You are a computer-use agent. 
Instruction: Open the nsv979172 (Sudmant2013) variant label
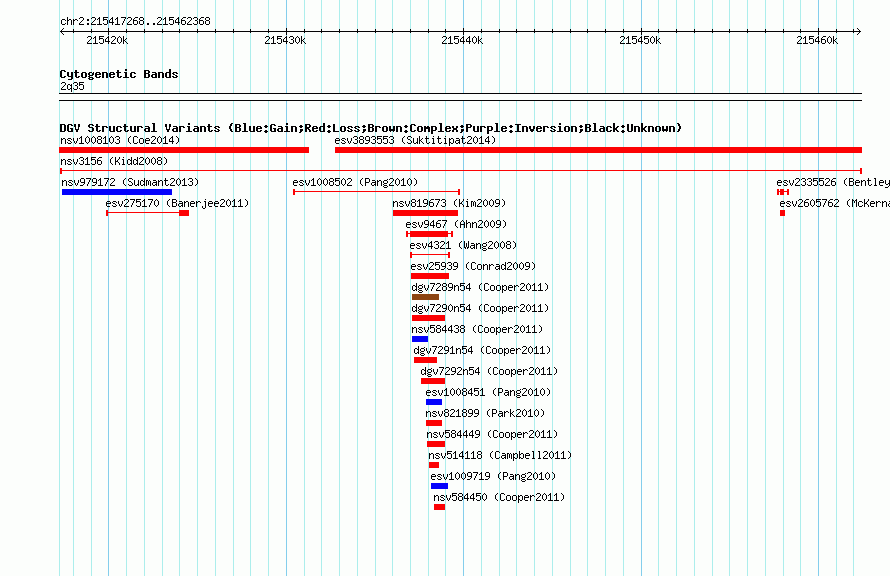130,182
